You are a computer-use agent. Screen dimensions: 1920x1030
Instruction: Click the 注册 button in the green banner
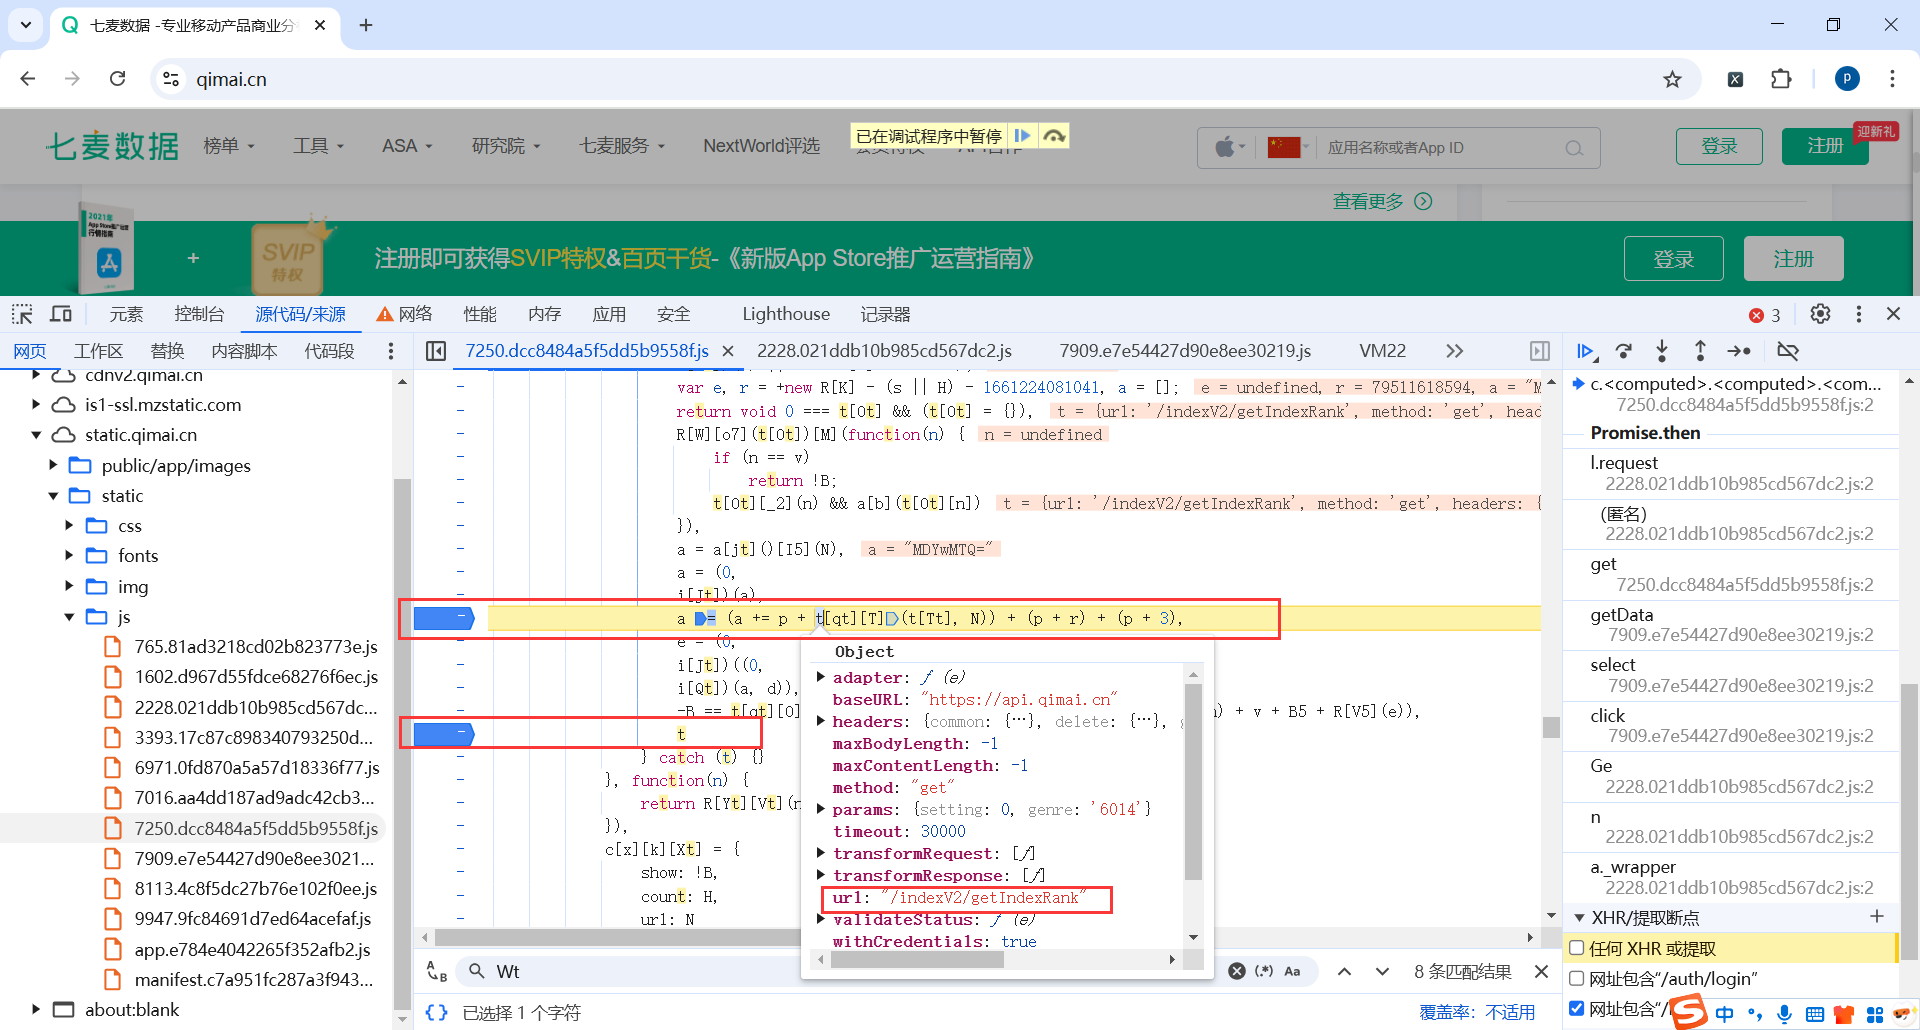pos(1793,259)
